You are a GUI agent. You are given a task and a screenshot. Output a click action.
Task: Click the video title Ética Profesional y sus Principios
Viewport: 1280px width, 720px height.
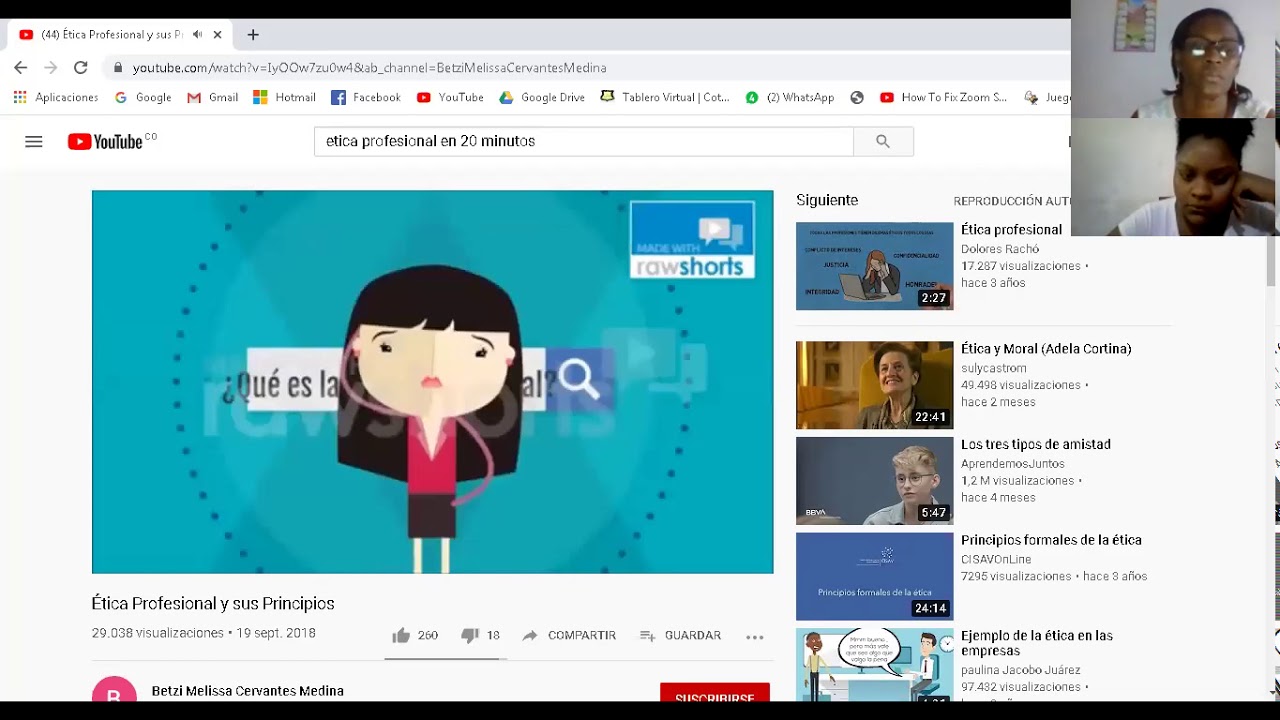tap(213, 604)
